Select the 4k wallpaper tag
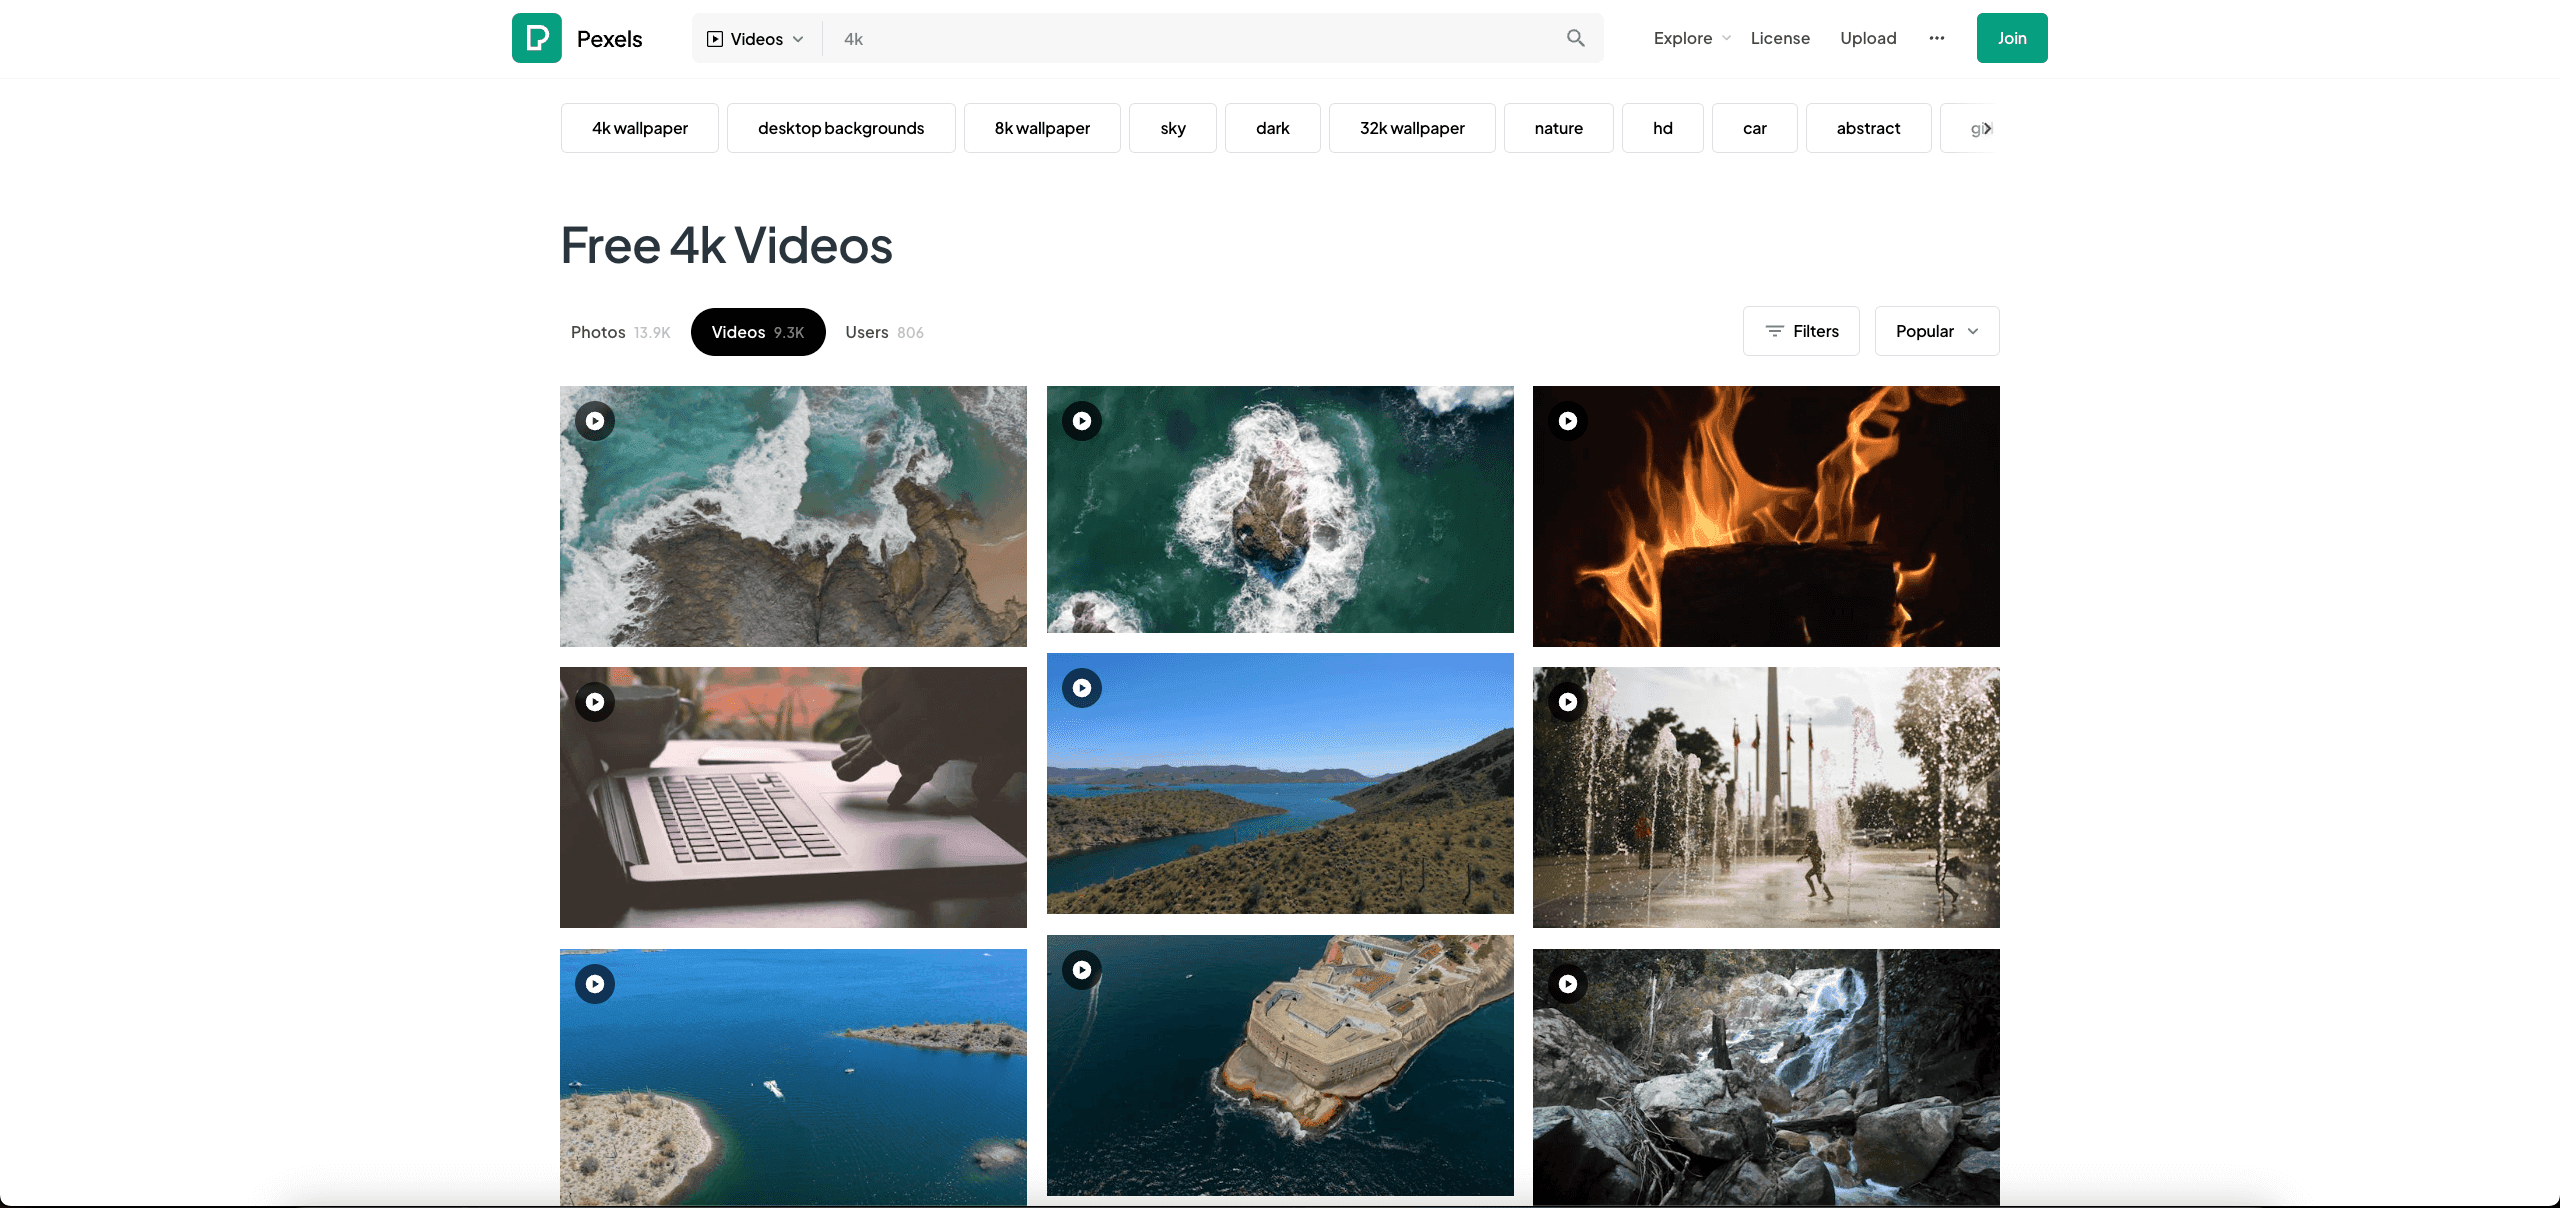The image size is (2560, 1208). (x=640, y=128)
